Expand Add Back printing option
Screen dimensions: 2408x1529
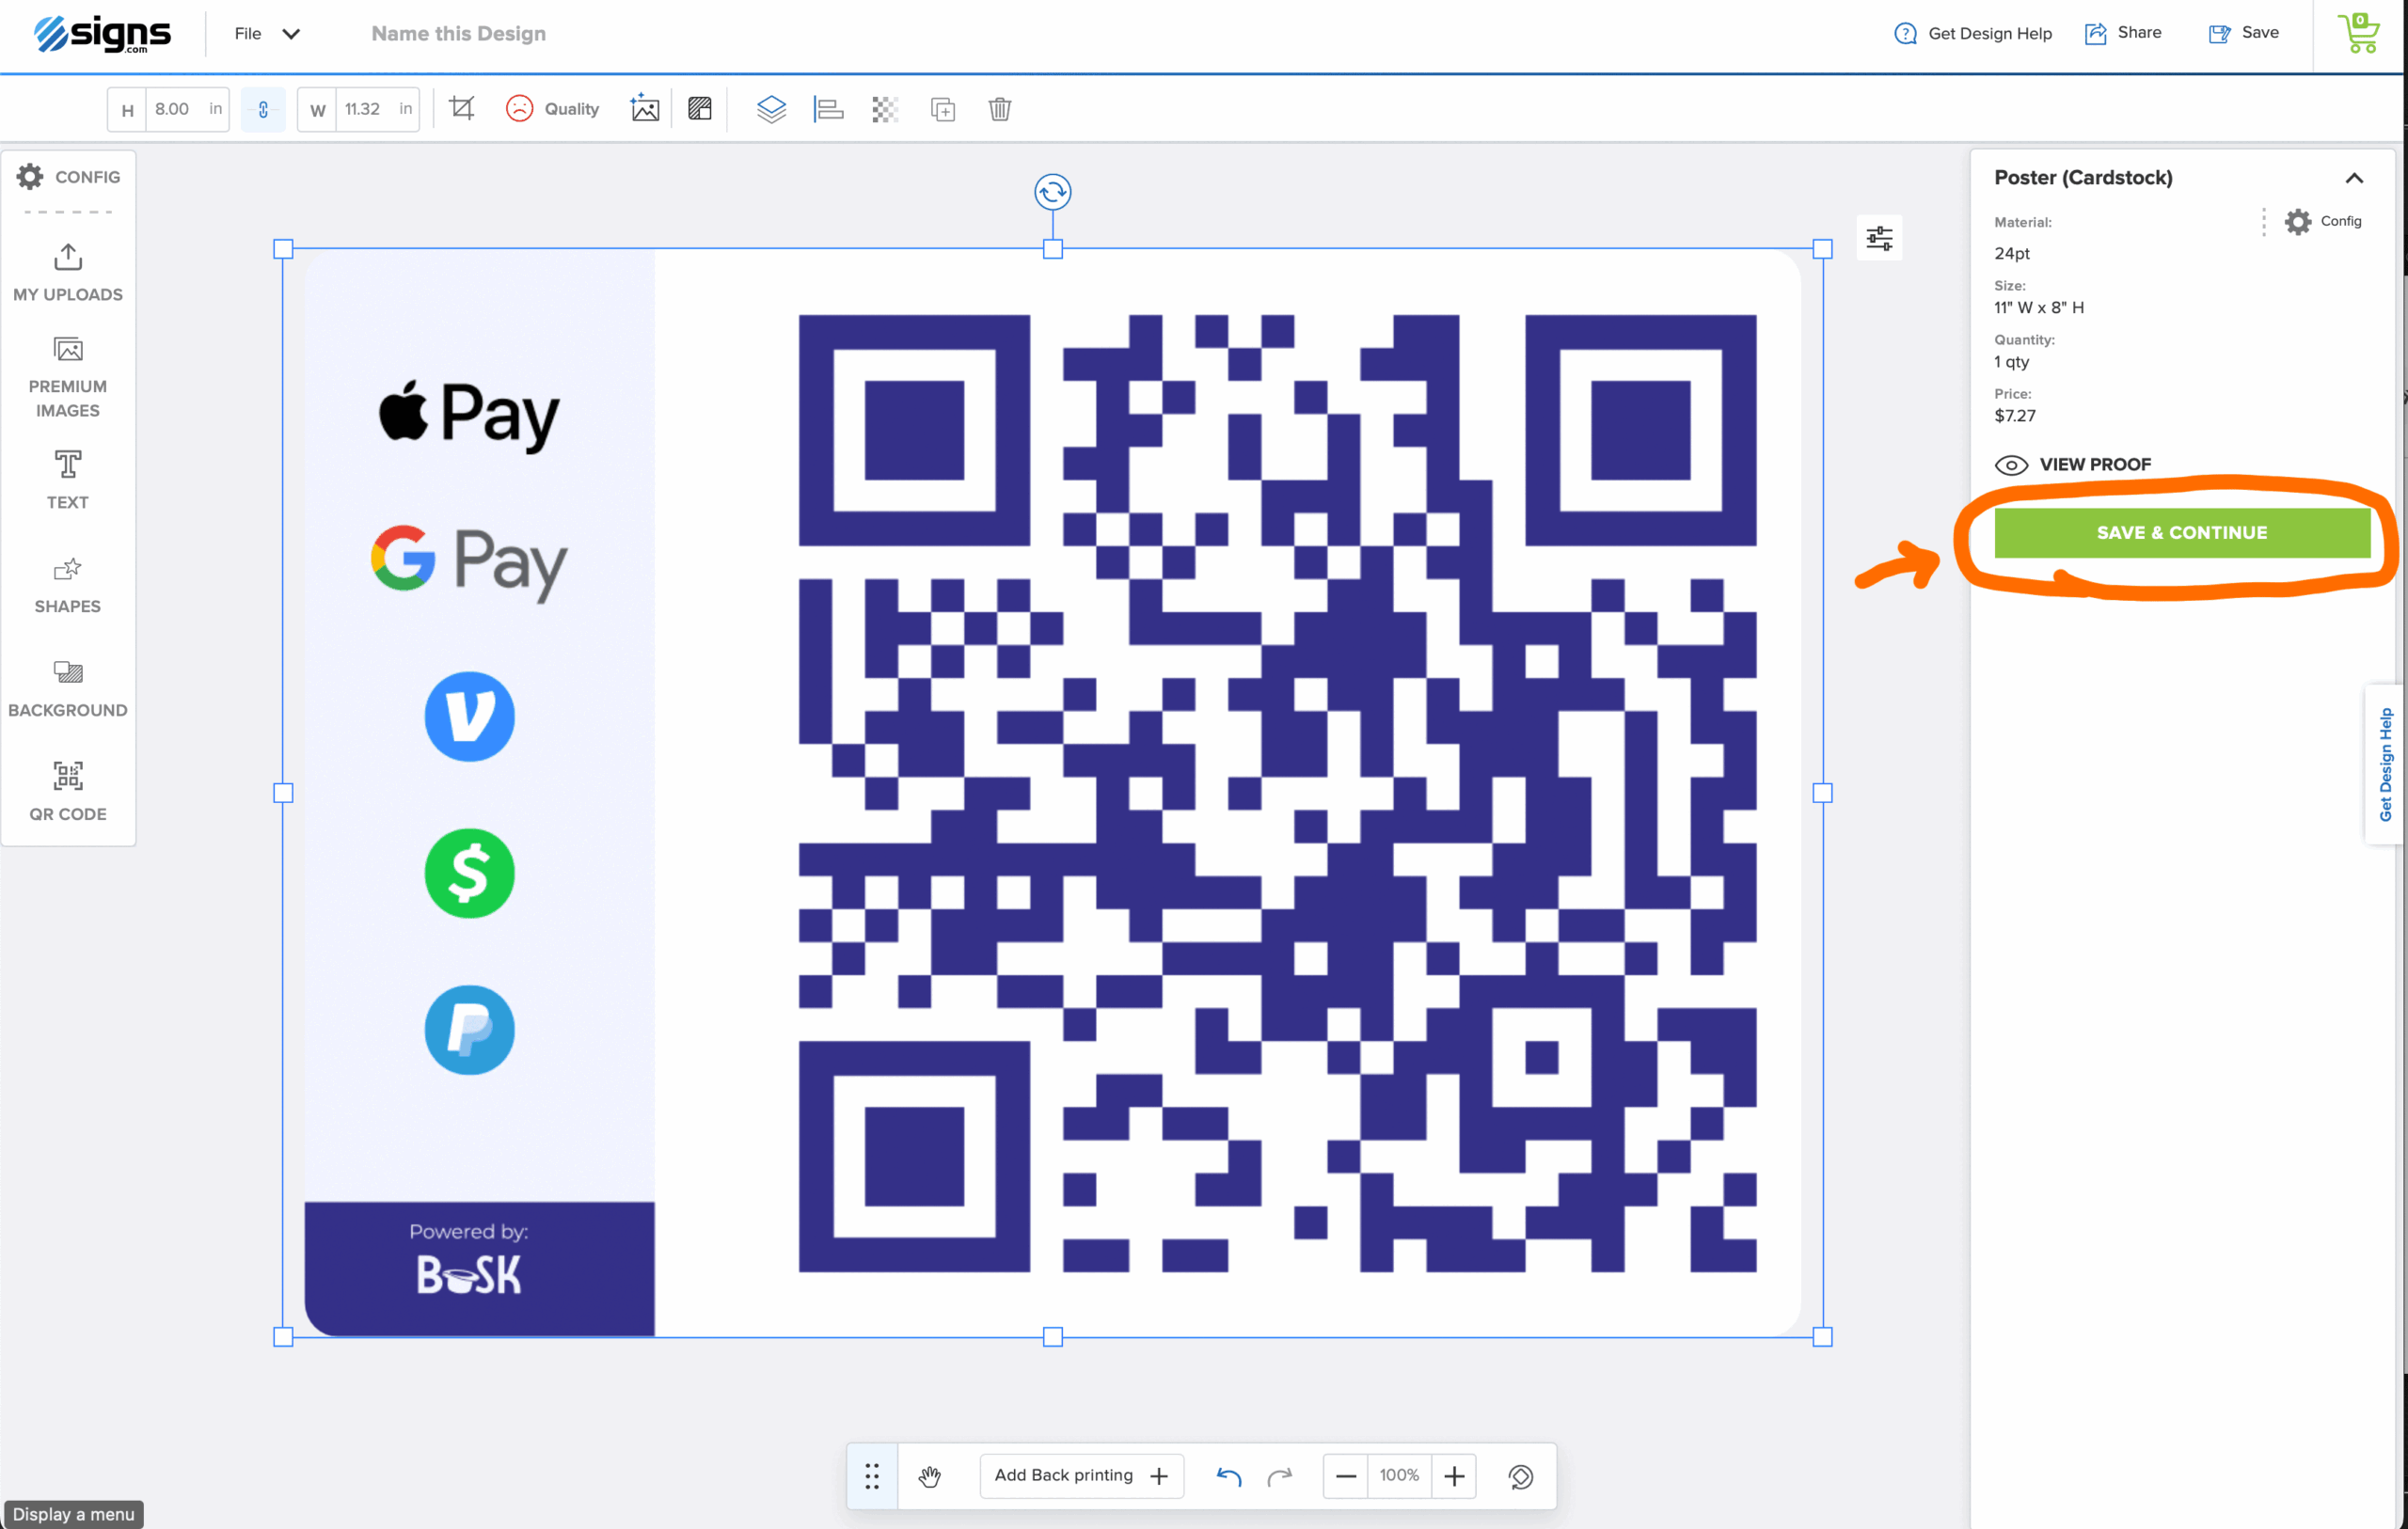[1081, 1476]
